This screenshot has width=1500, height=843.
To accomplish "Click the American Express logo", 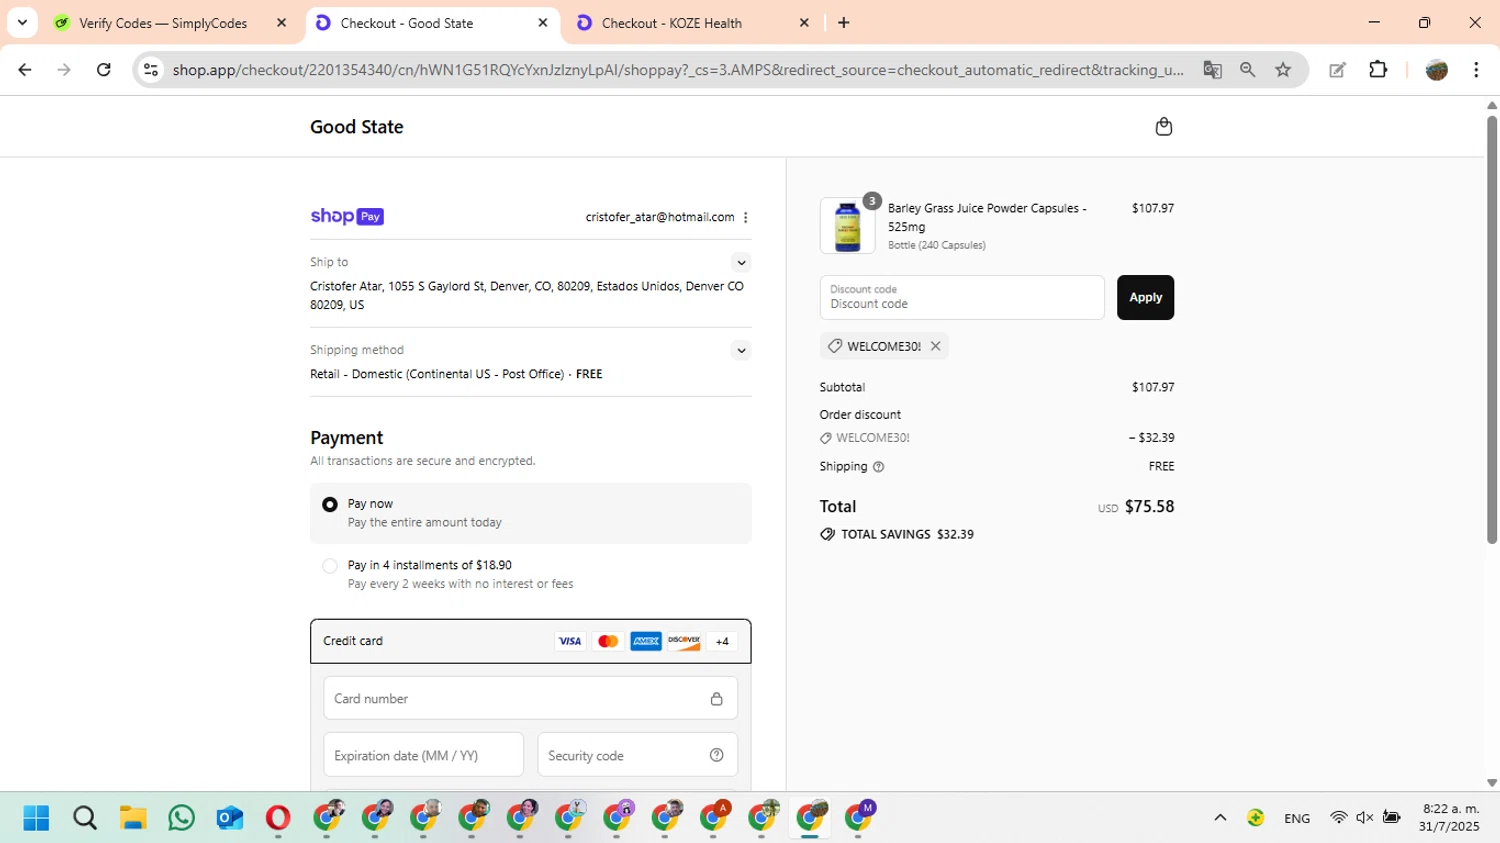I will (646, 641).
